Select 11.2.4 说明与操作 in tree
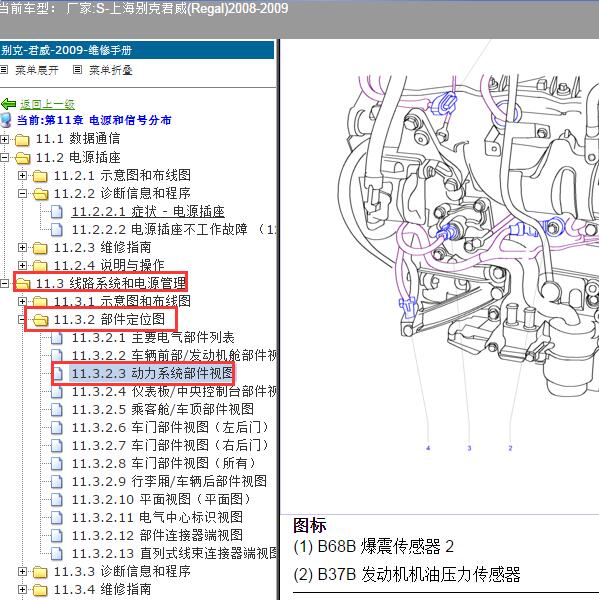This screenshot has width=599, height=600. click(x=109, y=265)
